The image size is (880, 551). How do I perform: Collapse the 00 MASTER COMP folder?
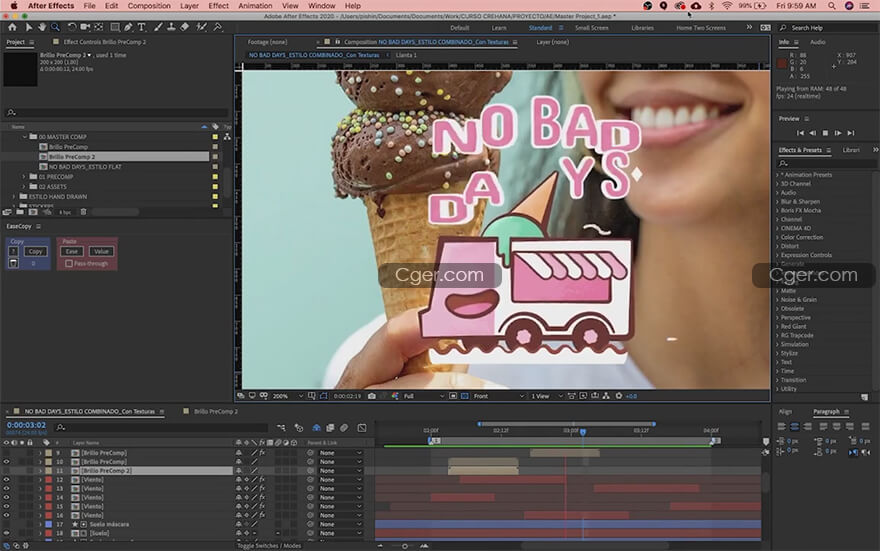(x=25, y=137)
